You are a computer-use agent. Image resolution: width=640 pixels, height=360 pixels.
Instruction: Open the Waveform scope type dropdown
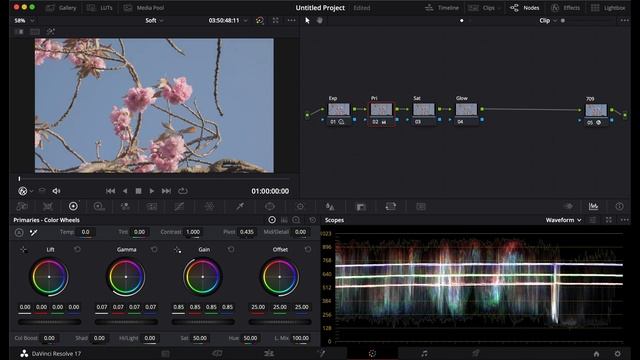(x=563, y=220)
